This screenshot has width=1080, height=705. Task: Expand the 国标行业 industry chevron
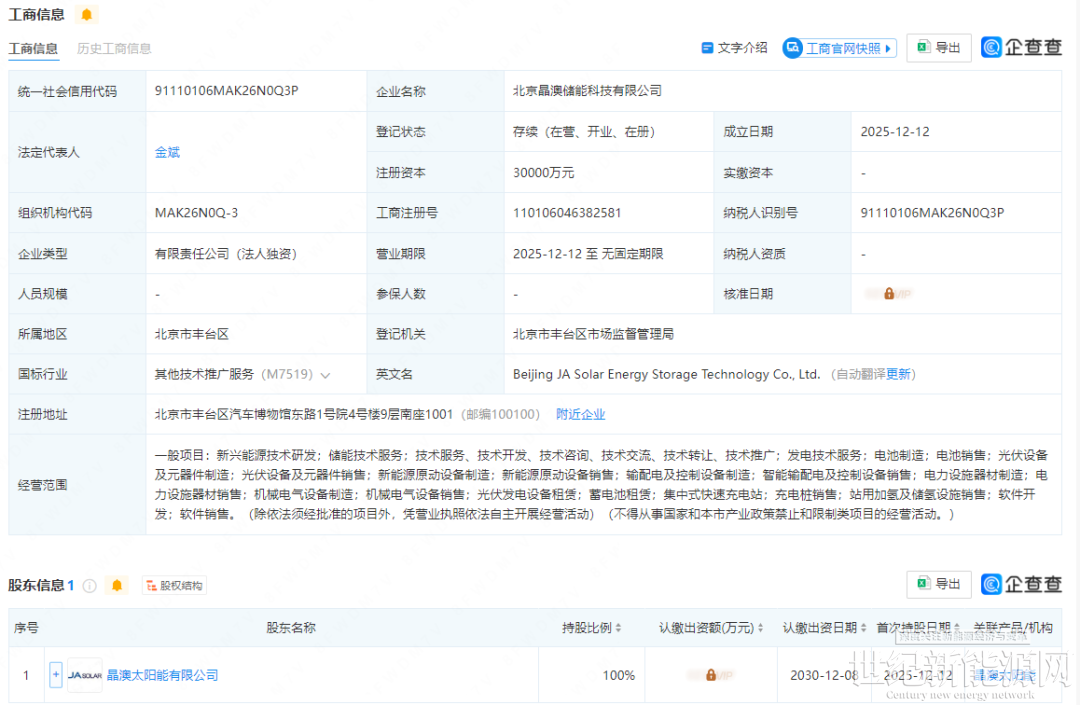(x=325, y=375)
